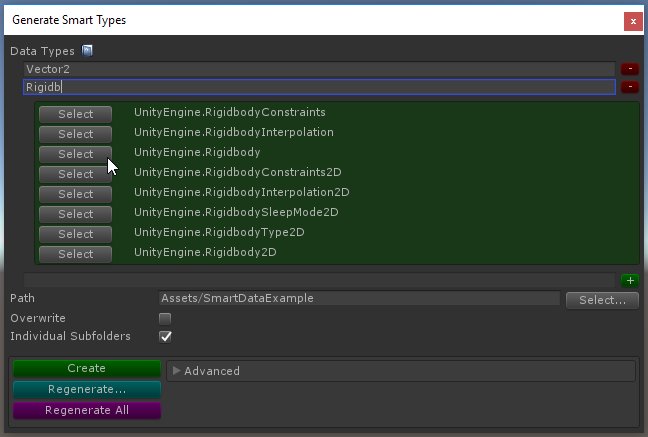Select UnityEngine.RigidbodyType2D type
Screen dimensions: 648x437
tap(76, 234)
